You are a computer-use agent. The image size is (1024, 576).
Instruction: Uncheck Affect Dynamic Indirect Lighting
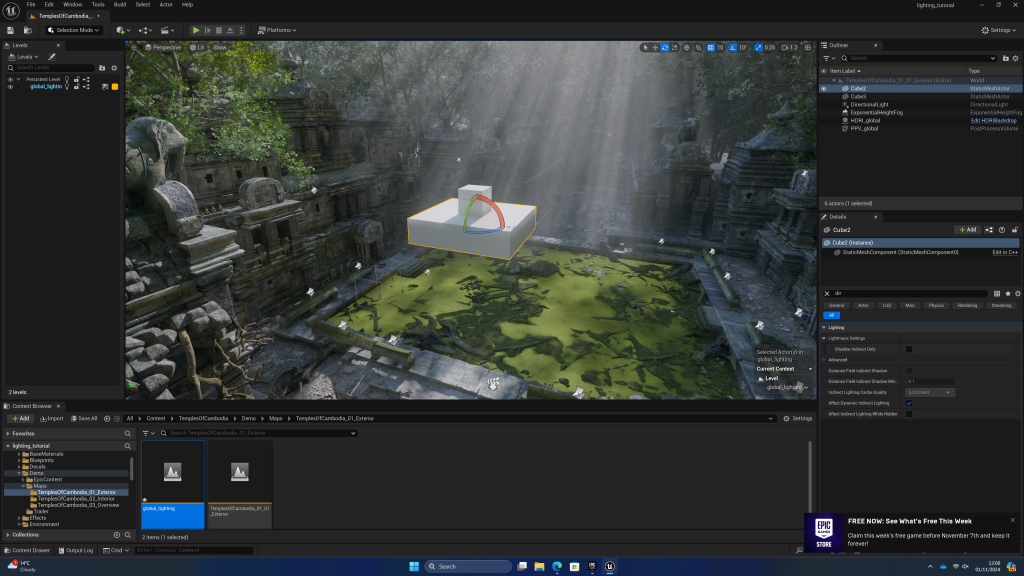(908, 403)
